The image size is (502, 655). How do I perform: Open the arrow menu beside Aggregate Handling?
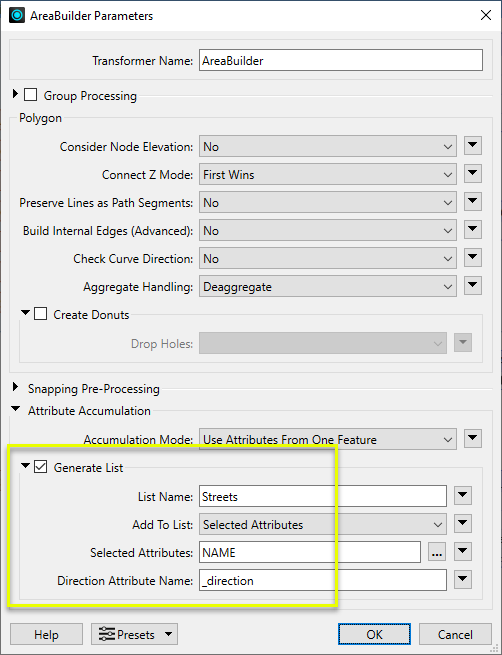[x=472, y=286]
